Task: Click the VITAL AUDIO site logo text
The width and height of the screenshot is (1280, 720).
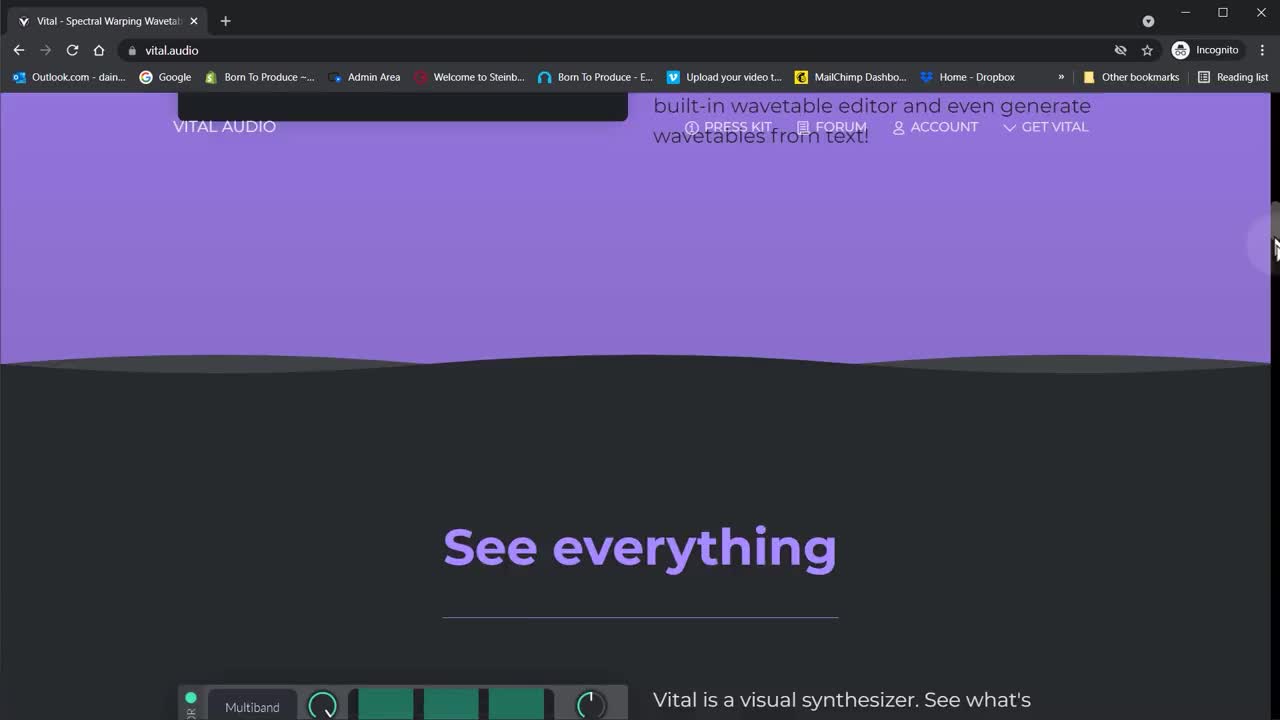Action: click(224, 126)
